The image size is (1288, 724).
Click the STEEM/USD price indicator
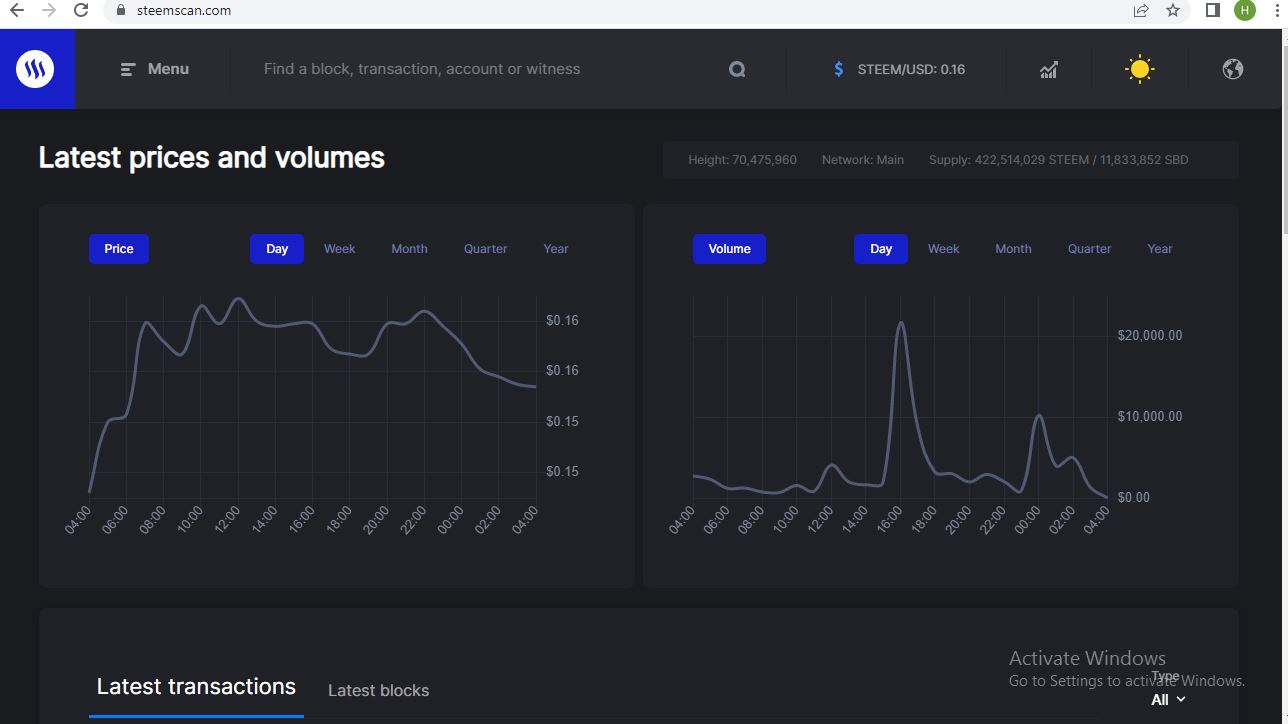(x=898, y=69)
